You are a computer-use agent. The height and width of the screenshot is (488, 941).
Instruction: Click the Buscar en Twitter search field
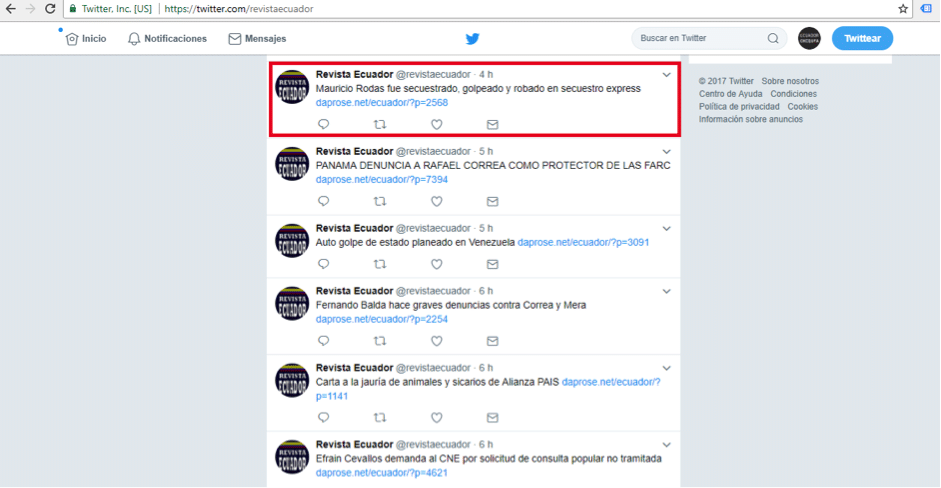[700, 39]
